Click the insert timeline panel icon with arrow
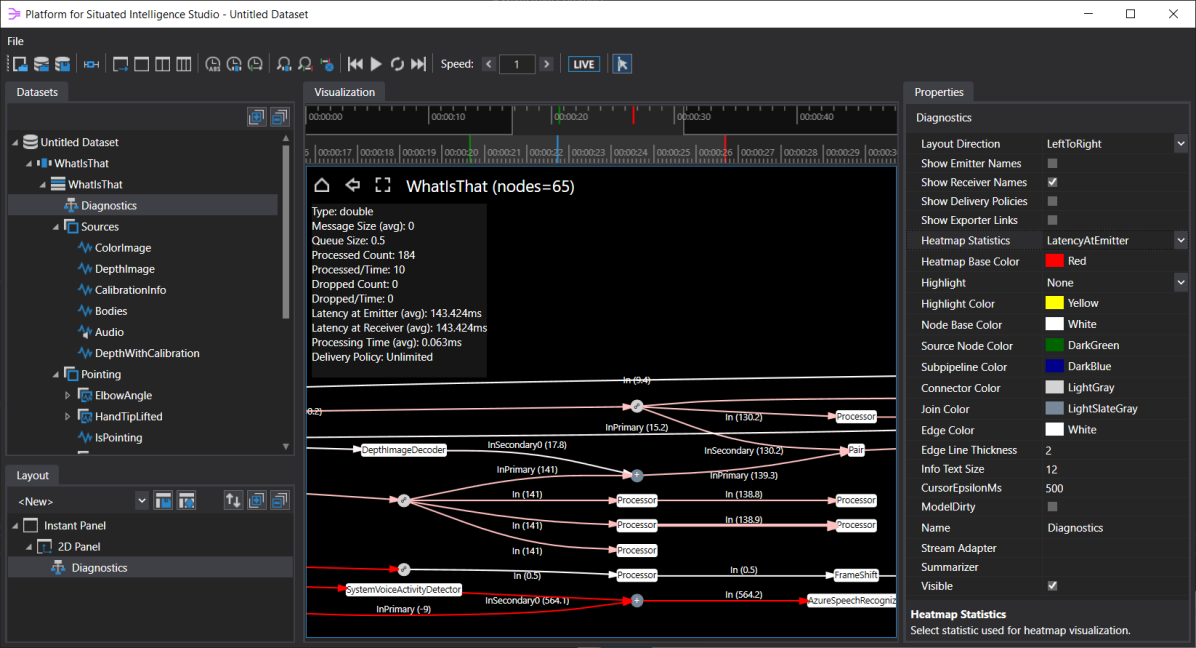Screen dimensions: 1196x648 [x=121, y=64]
